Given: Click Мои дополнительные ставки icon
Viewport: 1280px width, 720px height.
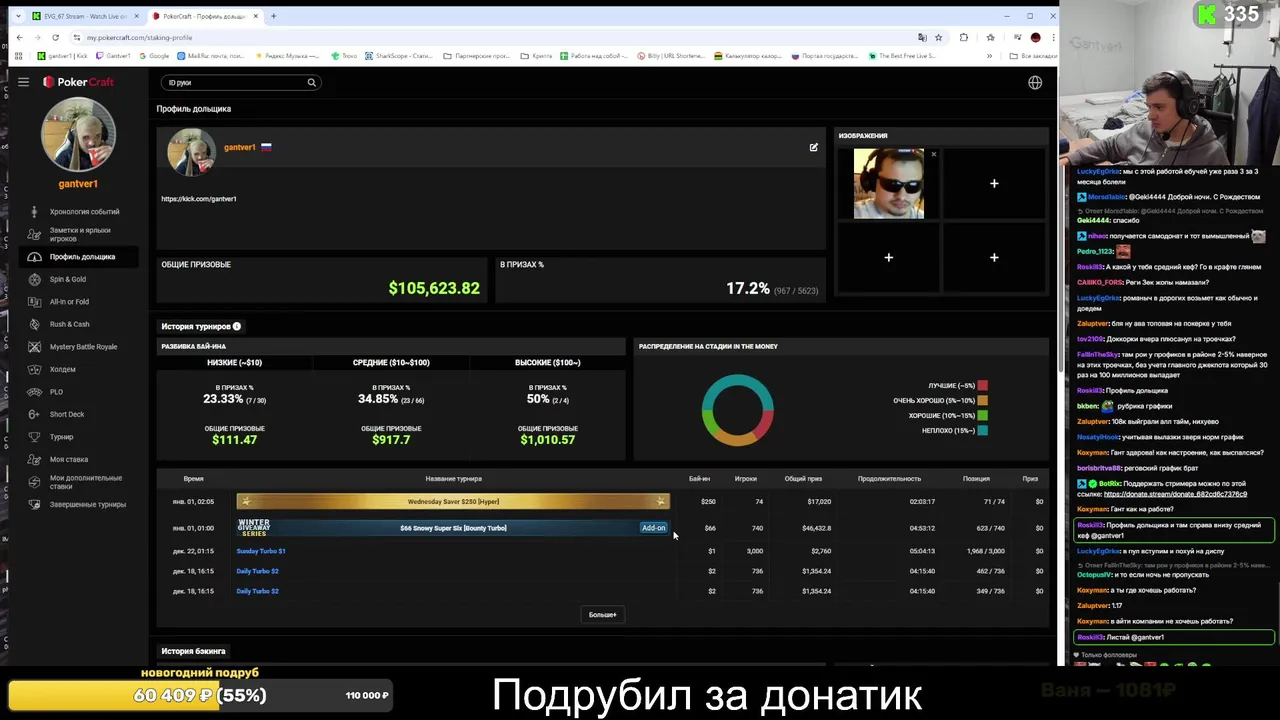Looking at the screenshot, I should [34, 482].
